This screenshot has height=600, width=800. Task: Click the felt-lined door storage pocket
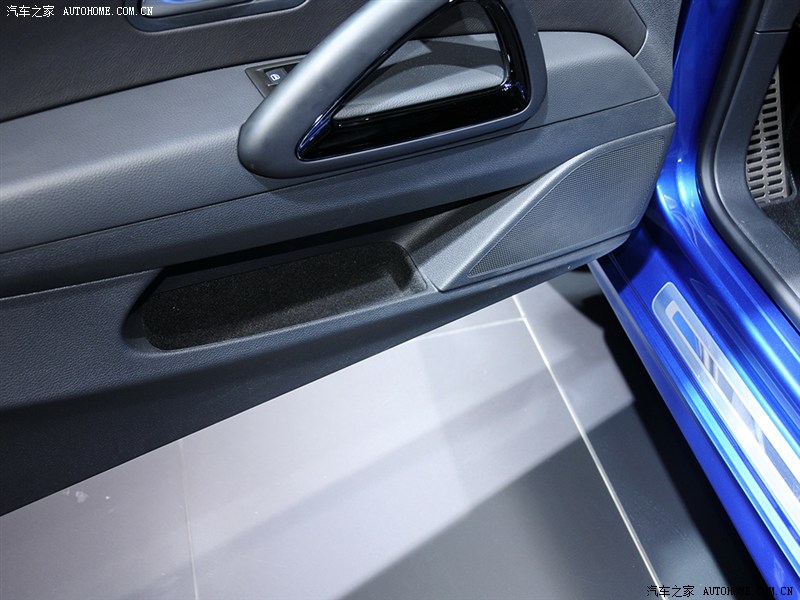[x=280, y=295]
